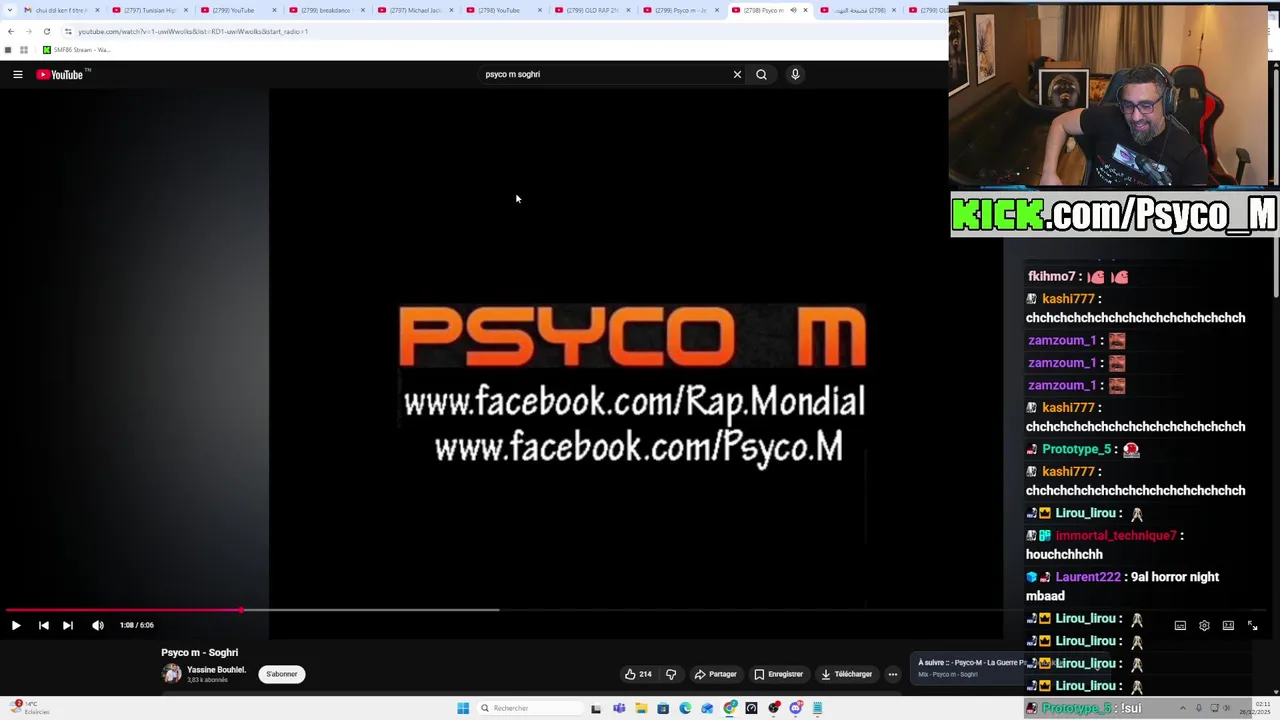Open Yassine Bouhlel's channel avatar
Image resolution: width=1280 pixels, height=720 pixels.
(x=172, y=674)
